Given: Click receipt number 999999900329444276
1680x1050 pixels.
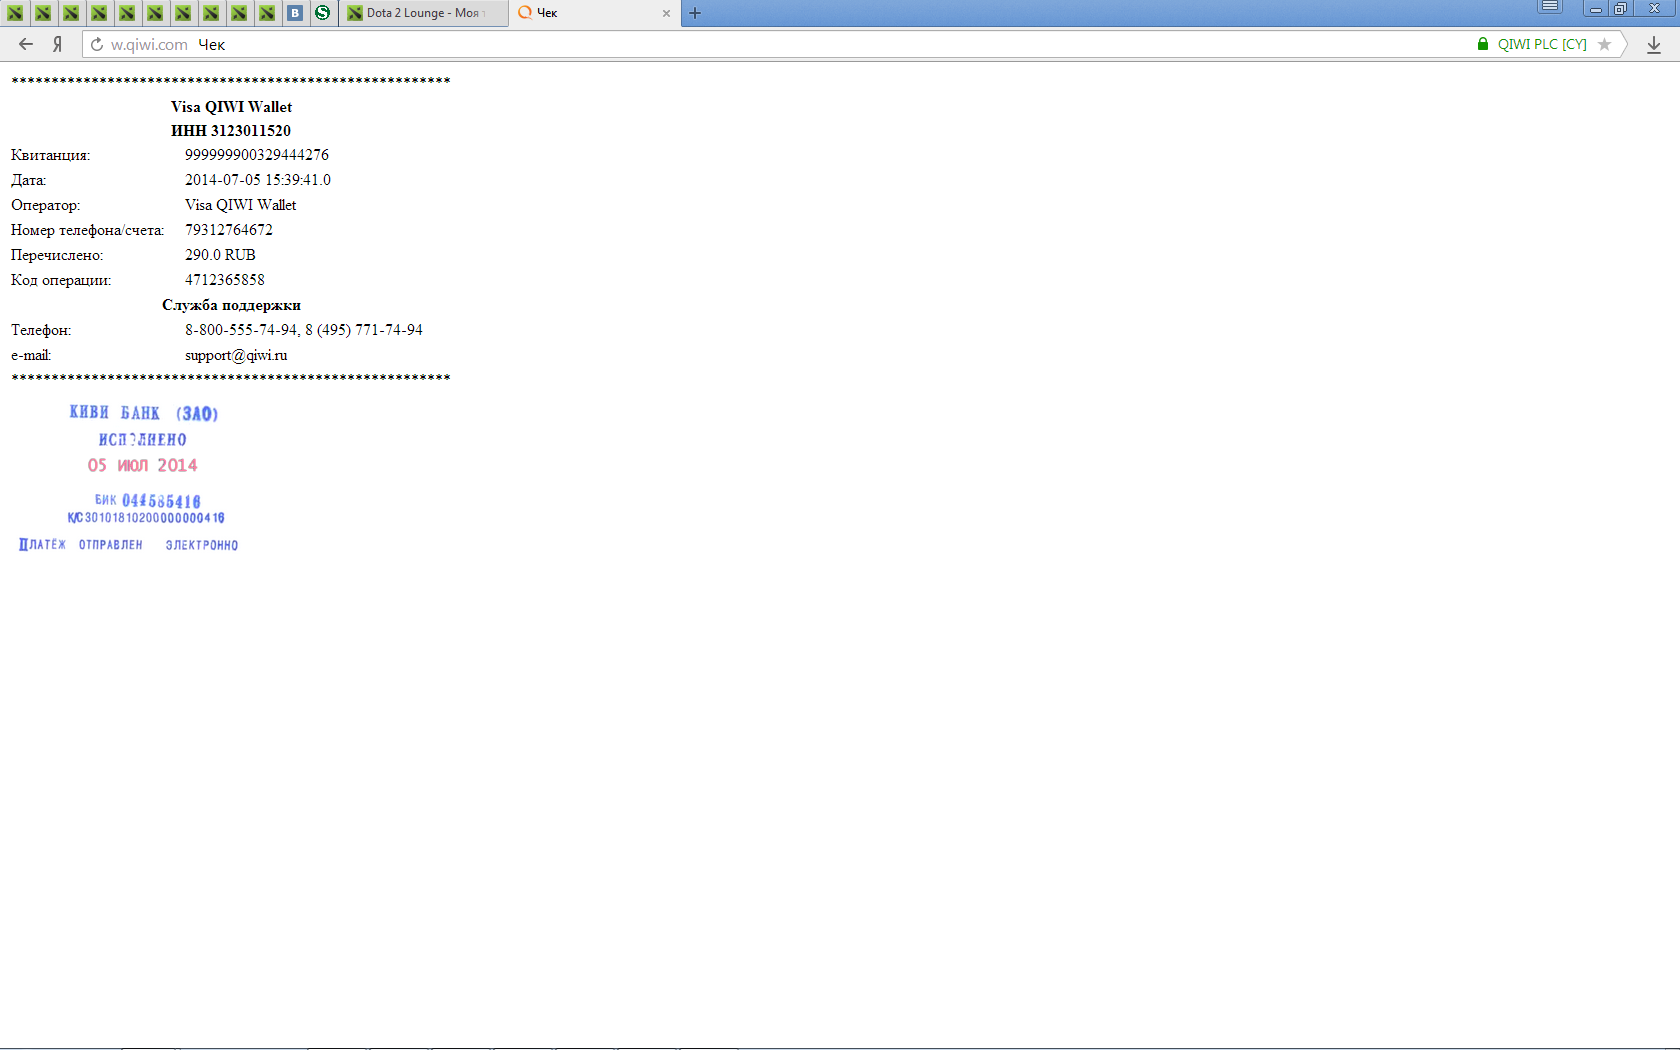Looking at the screenshot, I should pyautogui.click(x=257, y=155).
